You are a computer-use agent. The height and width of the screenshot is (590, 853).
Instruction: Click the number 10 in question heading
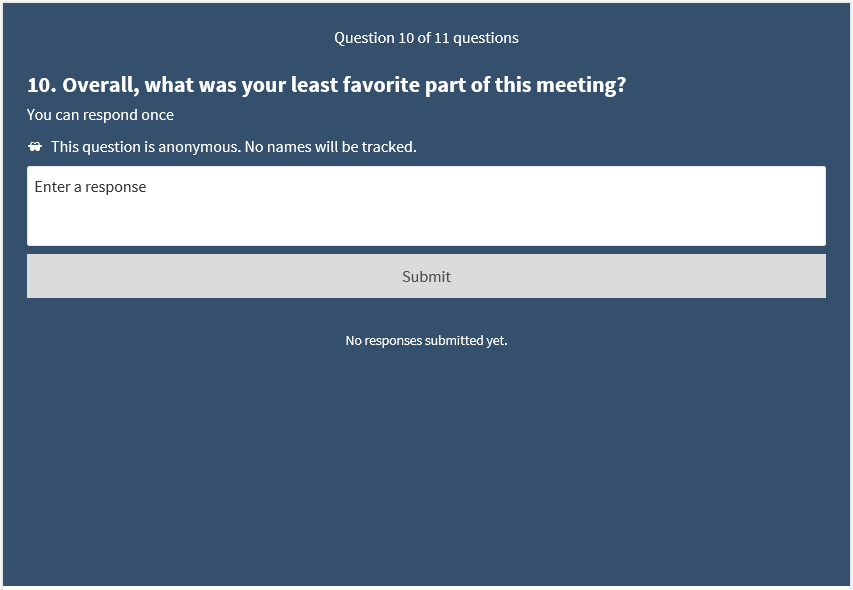point(41,85)
